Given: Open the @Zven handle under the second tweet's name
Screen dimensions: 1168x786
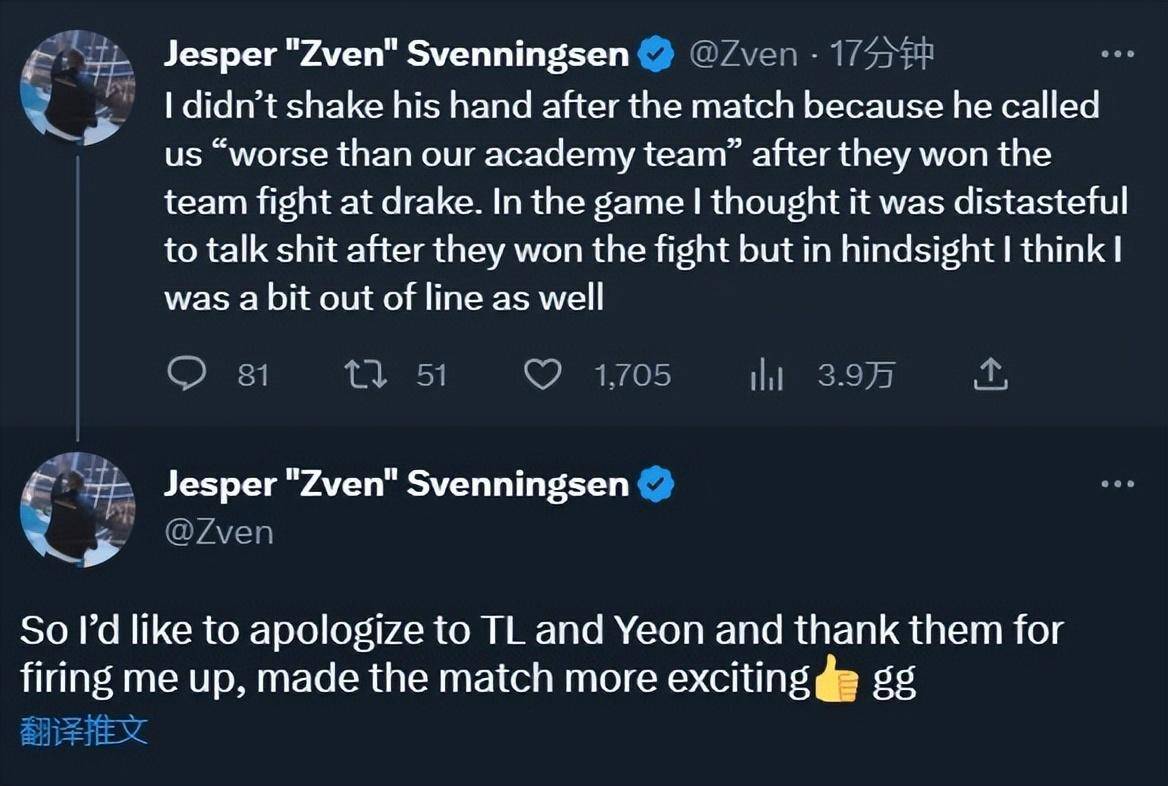Looking at the screenshot, I should [x=218, y=531].
